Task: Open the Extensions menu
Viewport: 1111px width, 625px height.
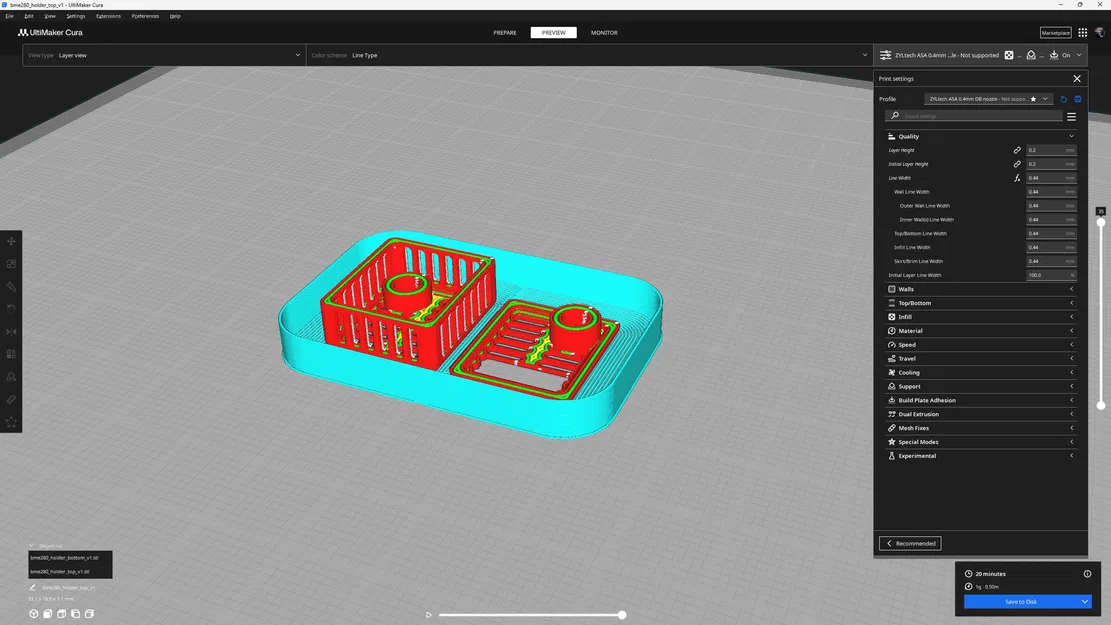Action: coord(108,15)
